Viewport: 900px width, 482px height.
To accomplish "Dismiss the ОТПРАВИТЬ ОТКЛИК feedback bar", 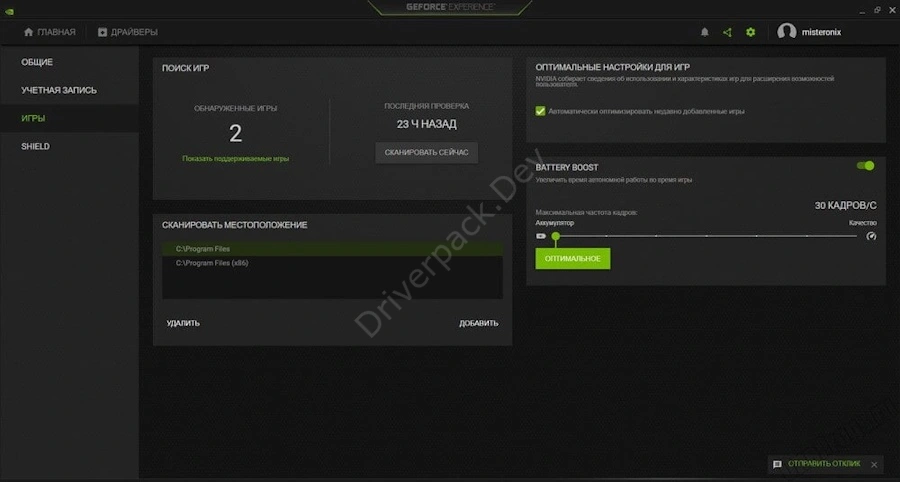I will click(874, 464).
